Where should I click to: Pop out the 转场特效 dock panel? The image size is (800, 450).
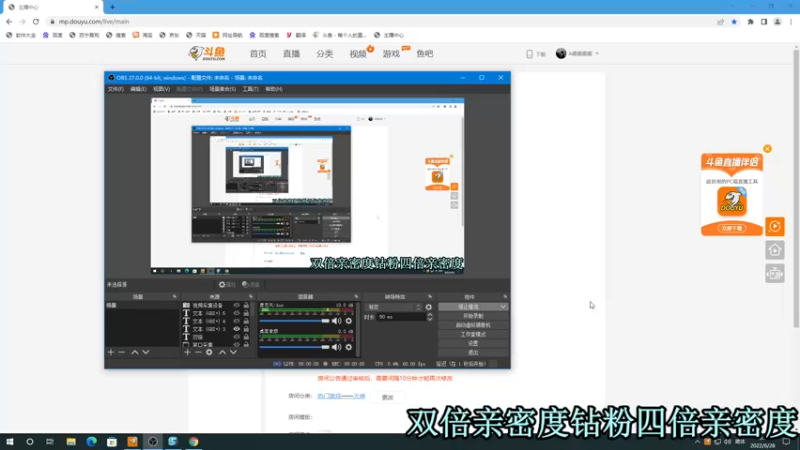[430, 296]
